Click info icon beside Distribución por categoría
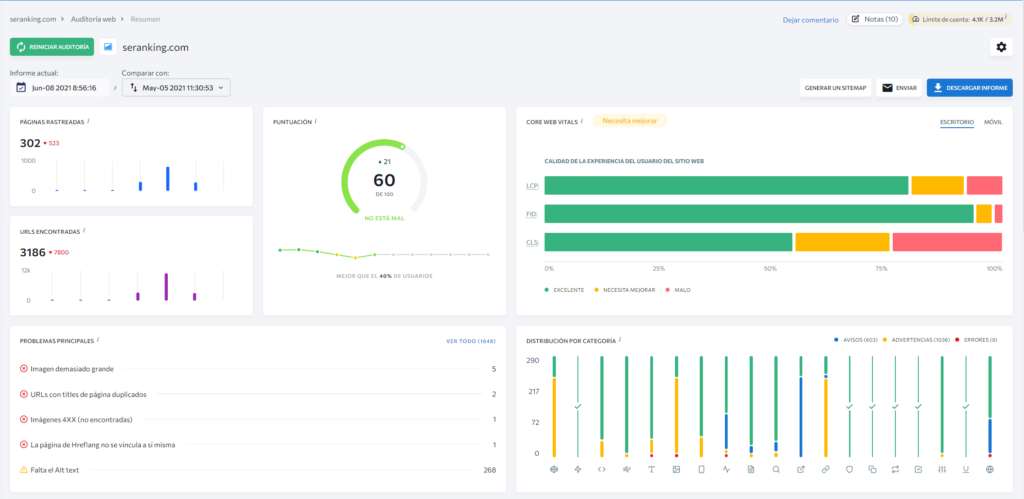This screenshot has width=1024, height=499. tap(620, 340)
